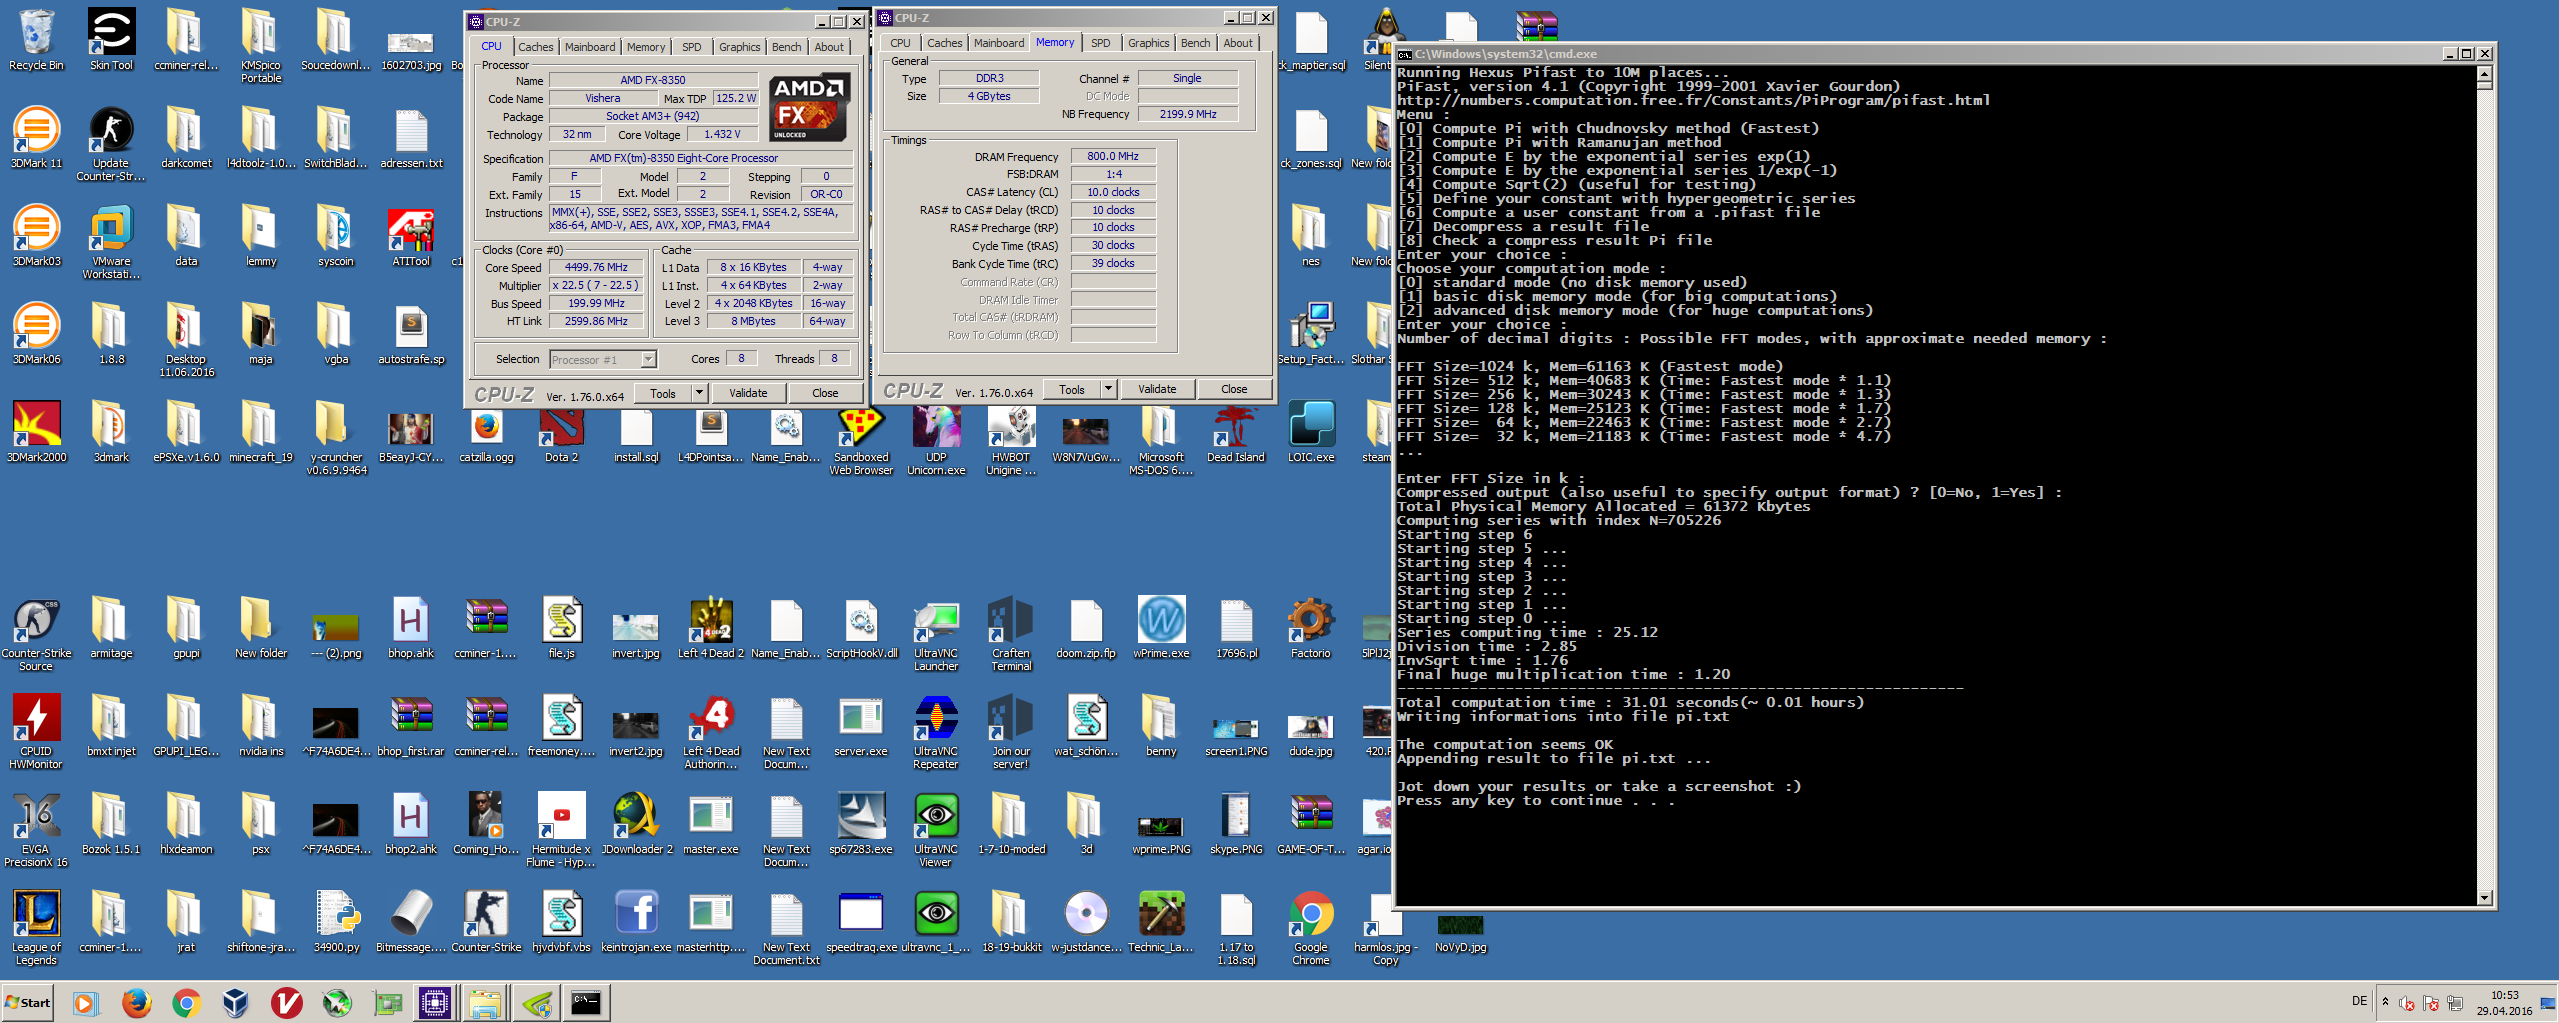
Task: Click the Start button
Action: (x=28, y=1002)
